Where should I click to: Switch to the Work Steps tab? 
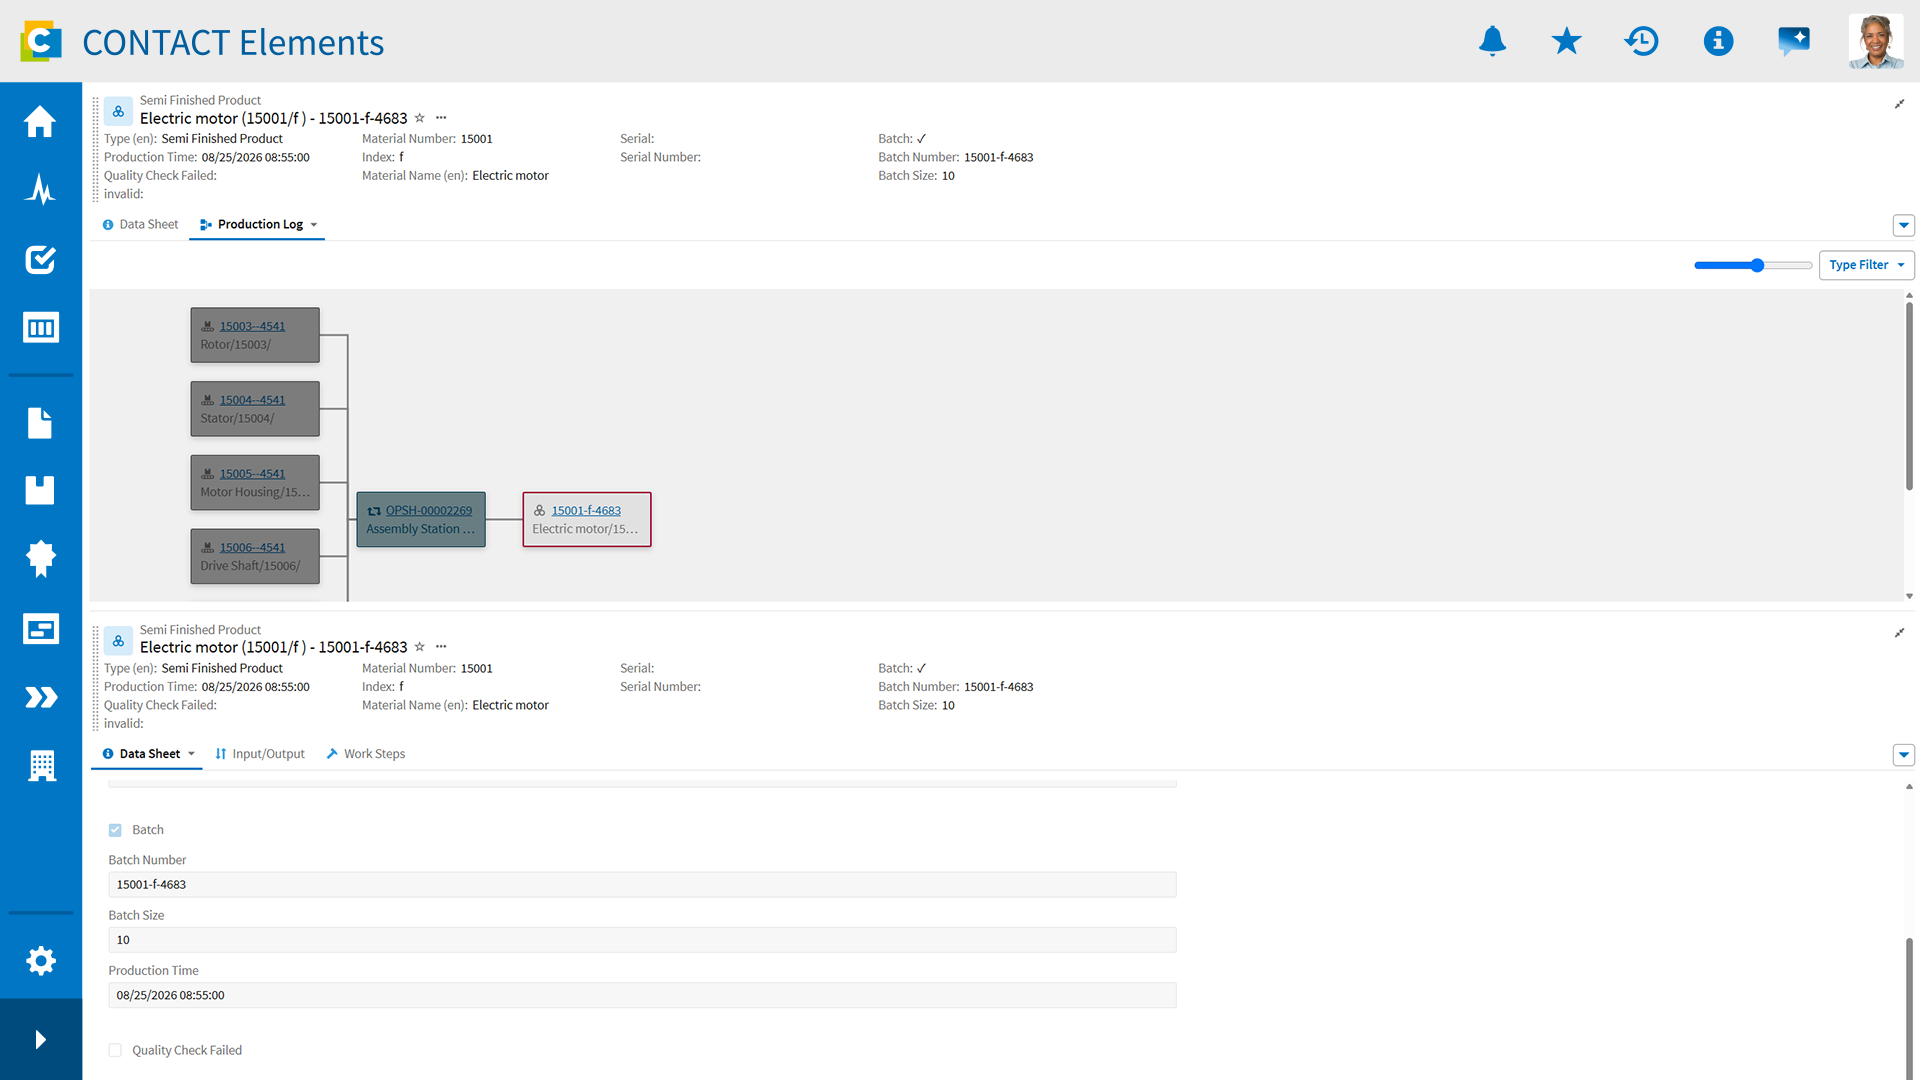point(366,754)
